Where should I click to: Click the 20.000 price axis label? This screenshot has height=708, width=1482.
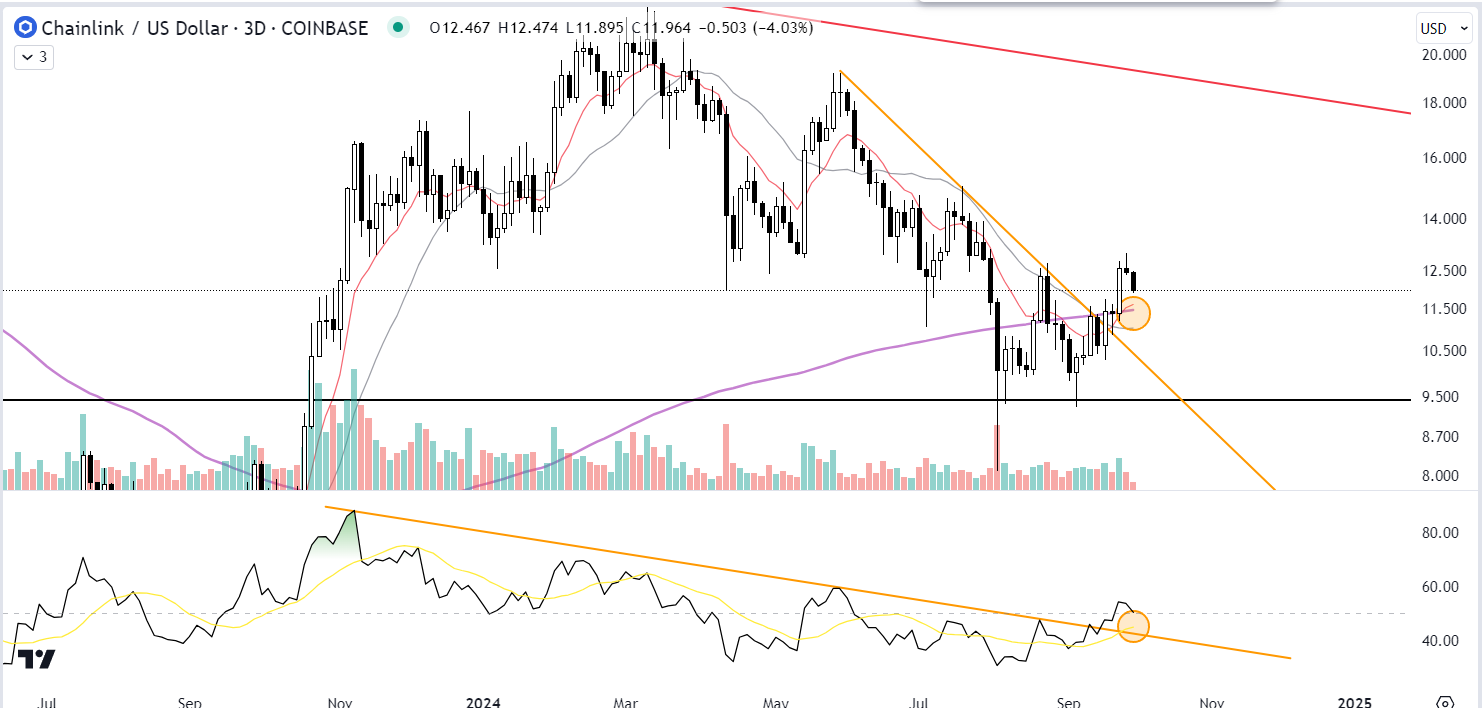1443,55
